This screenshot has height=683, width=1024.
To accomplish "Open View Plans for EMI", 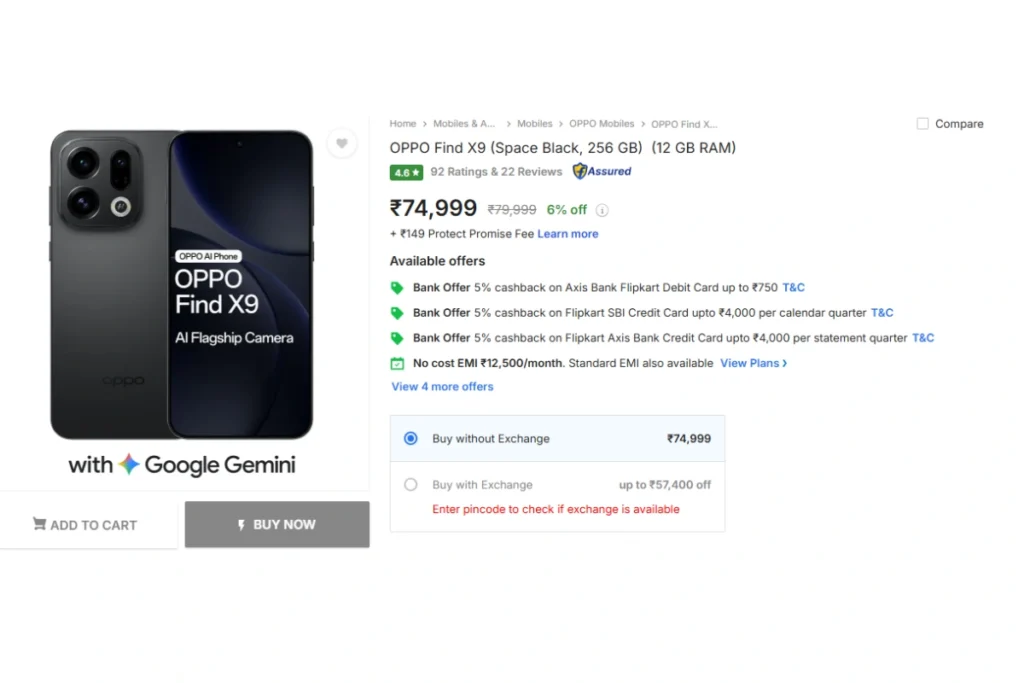I will 753,363.
